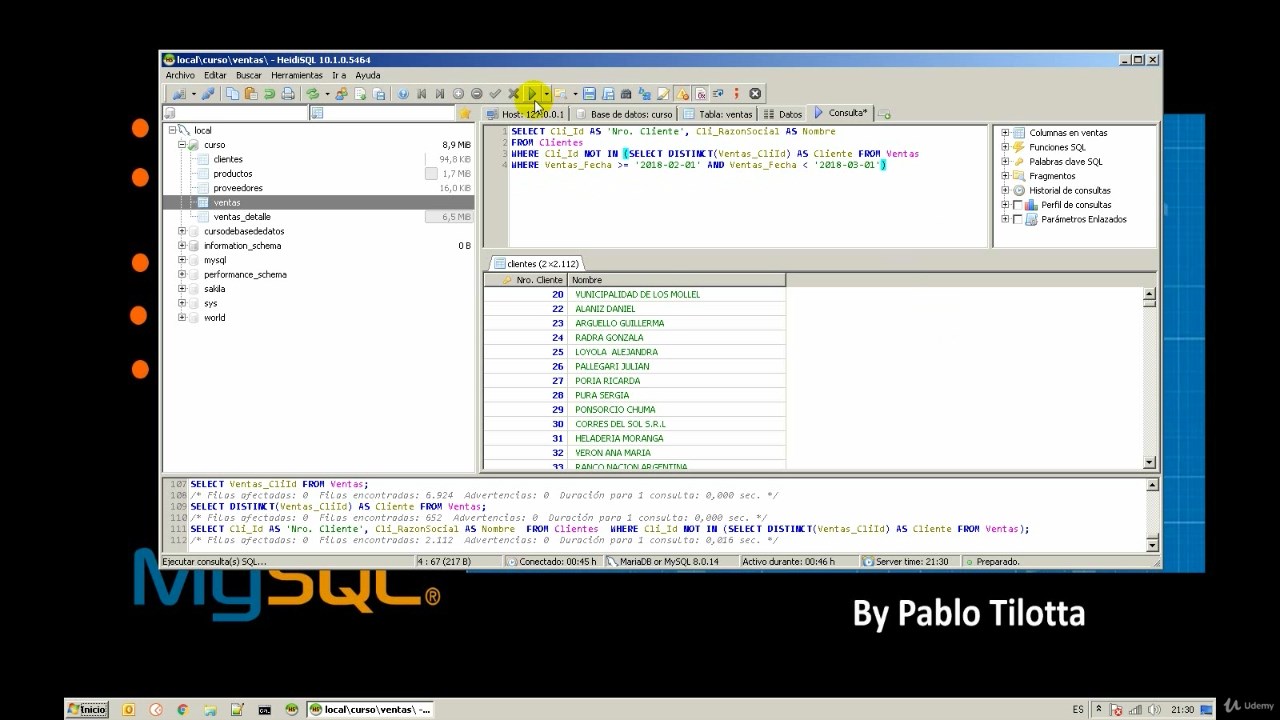Click the green Refresh icon
Image resolution: width=1280 pixels, height=720 pixels.
tap(313, 94)
